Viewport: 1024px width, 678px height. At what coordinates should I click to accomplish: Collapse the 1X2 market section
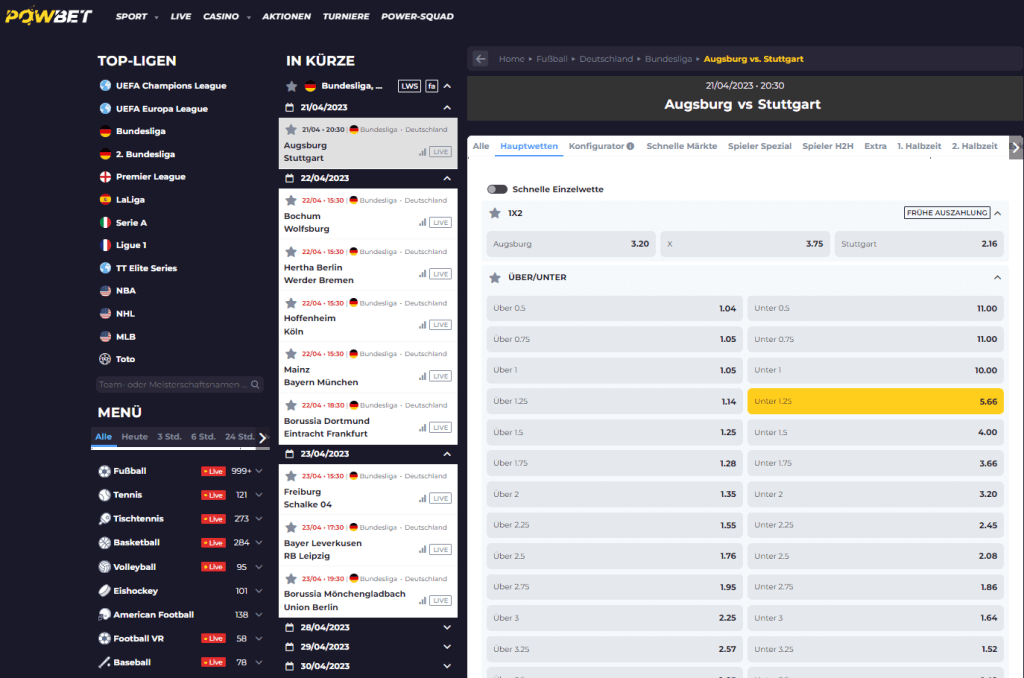998,213
